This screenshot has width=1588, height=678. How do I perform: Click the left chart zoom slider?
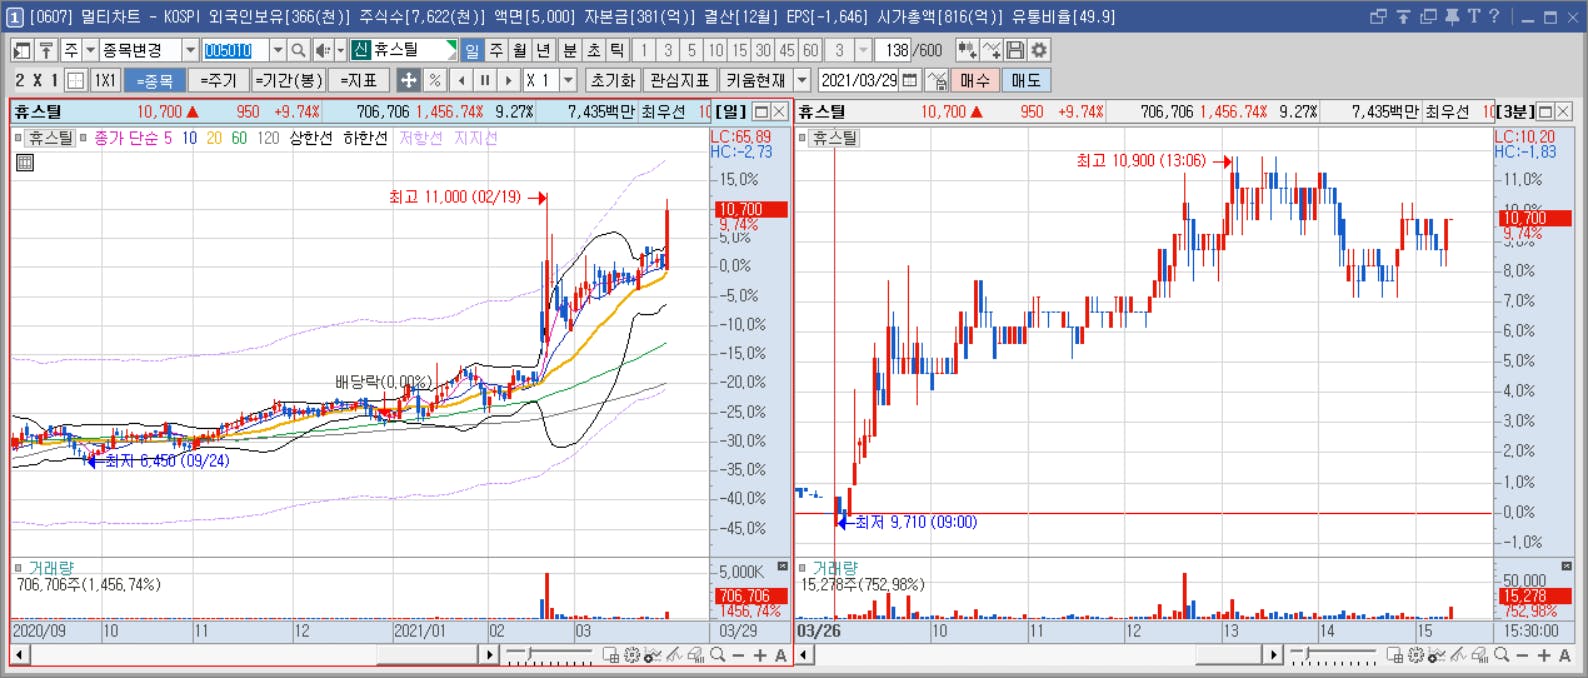pyautogui.click(x=550, y=655)
